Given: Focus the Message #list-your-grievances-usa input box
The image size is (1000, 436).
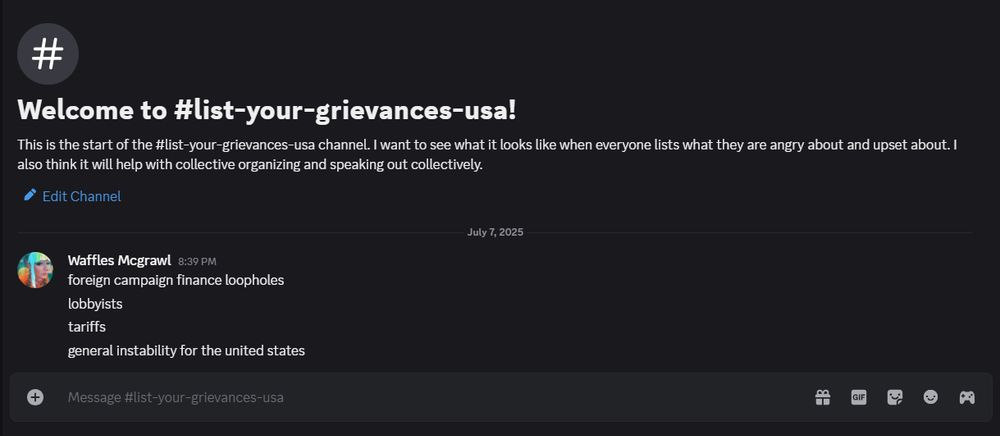Looking at the screenshot, I should (434, 398).
